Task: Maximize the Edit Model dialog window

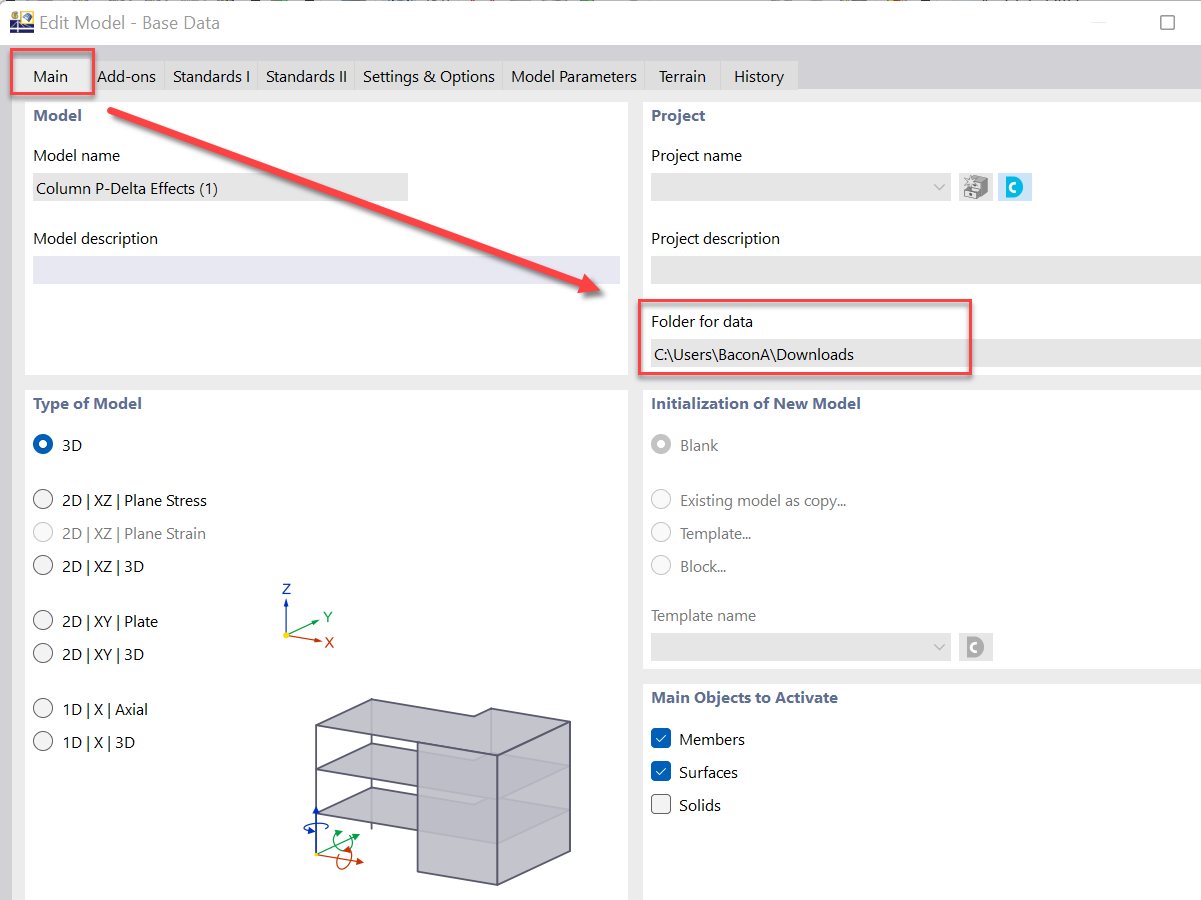Action: coord(1167,22)
